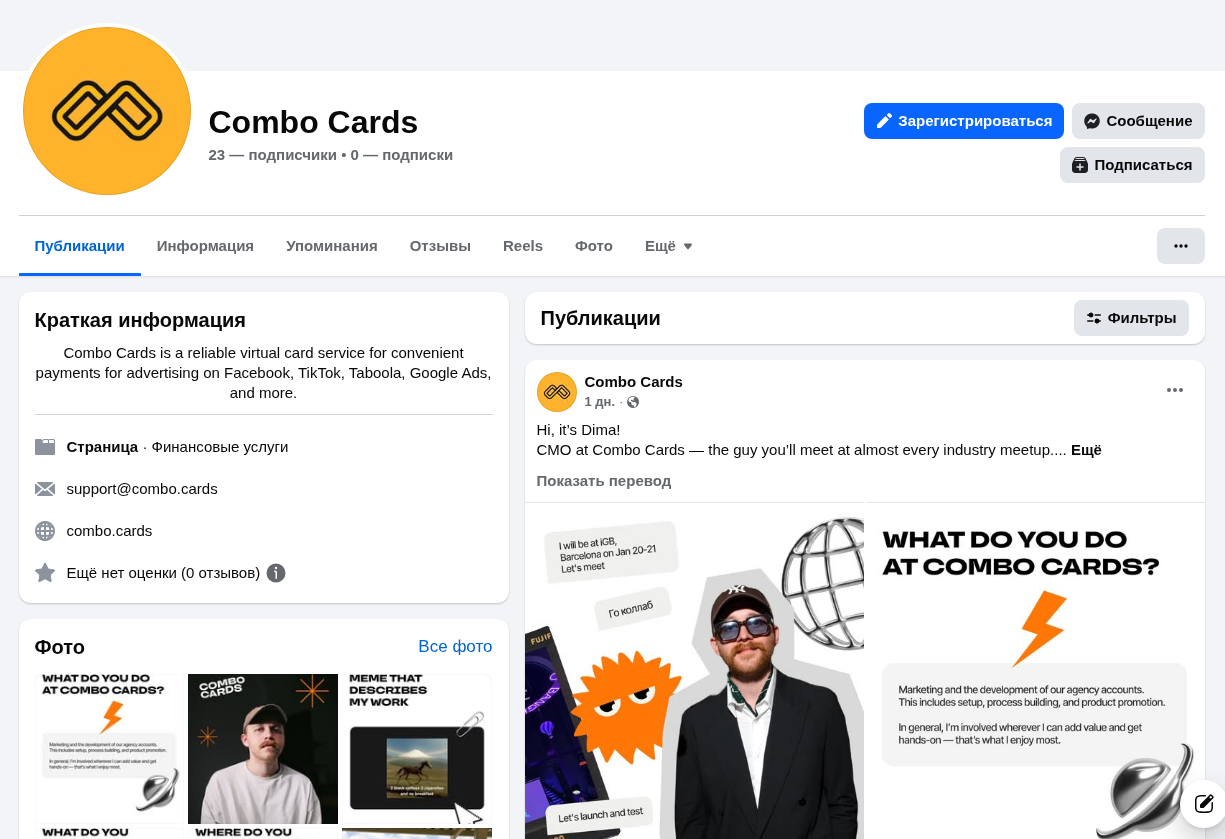The height and width of the screenshot is (839, 1225).
Task: Open the Все фото link
Action: (x=455, y=646)
